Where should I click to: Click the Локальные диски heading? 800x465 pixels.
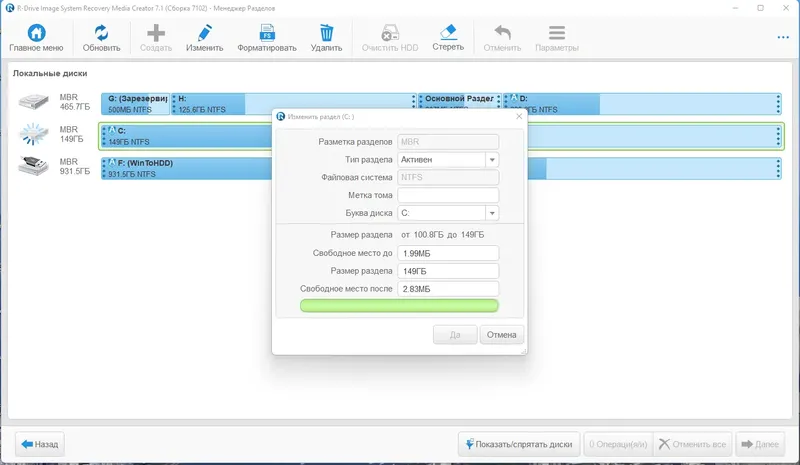pyautogui.click(x=50, y=74)
